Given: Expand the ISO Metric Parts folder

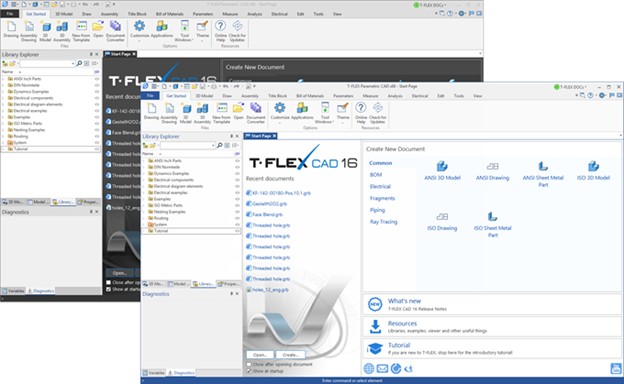Looking at the screenshot, I should pyautogui.click(x=144, y=205).
